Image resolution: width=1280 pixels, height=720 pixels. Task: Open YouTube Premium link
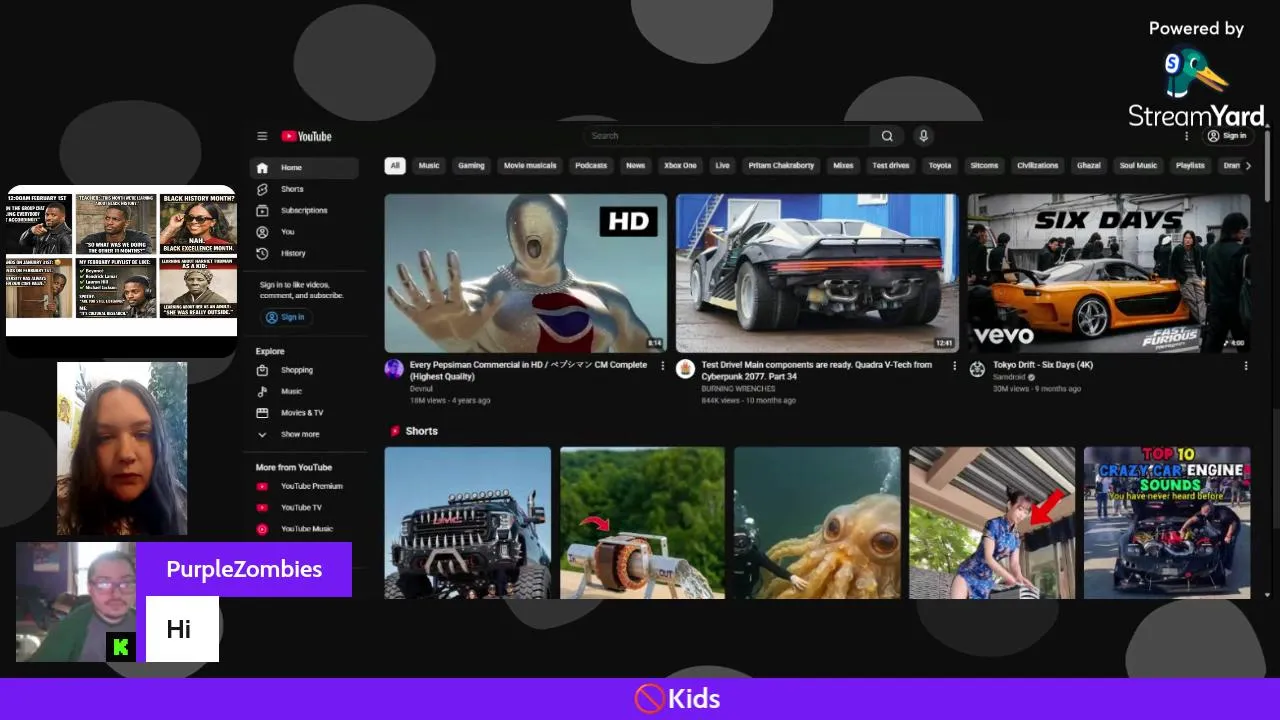pyautogui.click(x=303, y=486)
